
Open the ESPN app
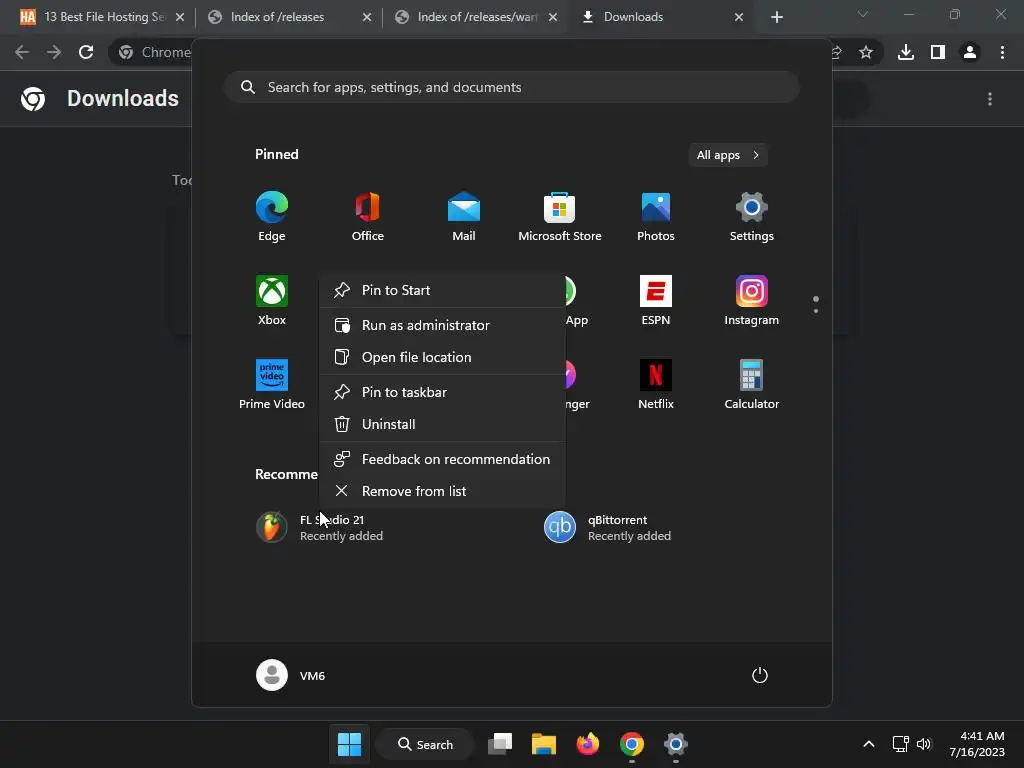pyautogui.click(x=656, y=300)
